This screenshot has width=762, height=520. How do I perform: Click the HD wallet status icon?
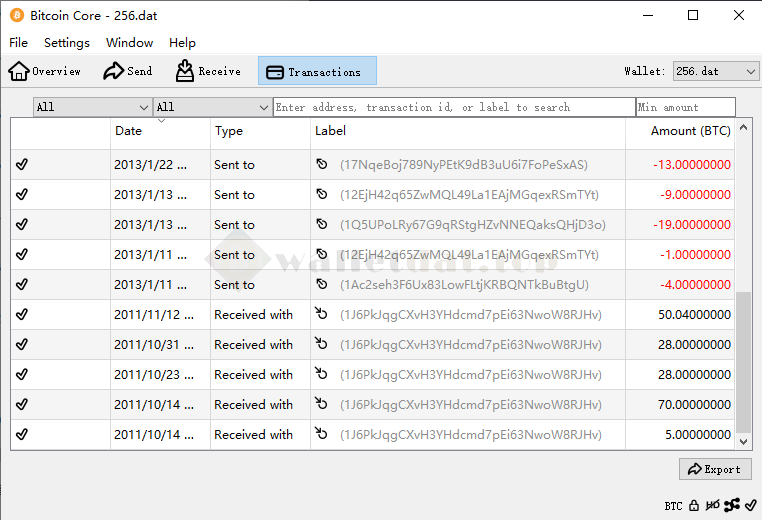coord(713,506)
